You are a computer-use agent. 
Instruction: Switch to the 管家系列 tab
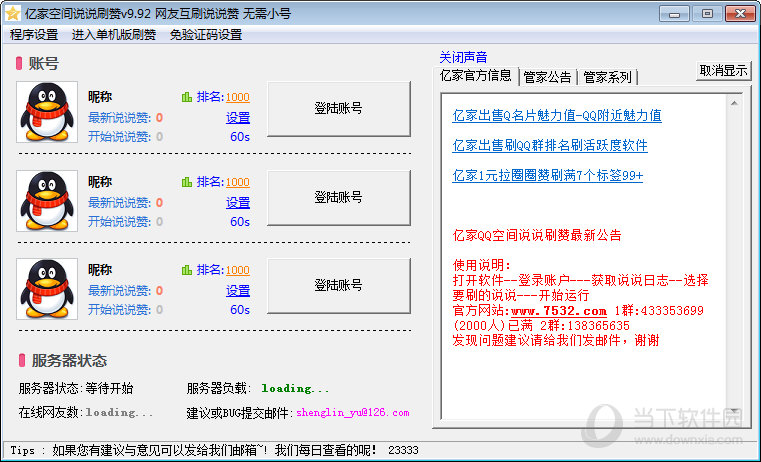(x=607, y=76)
